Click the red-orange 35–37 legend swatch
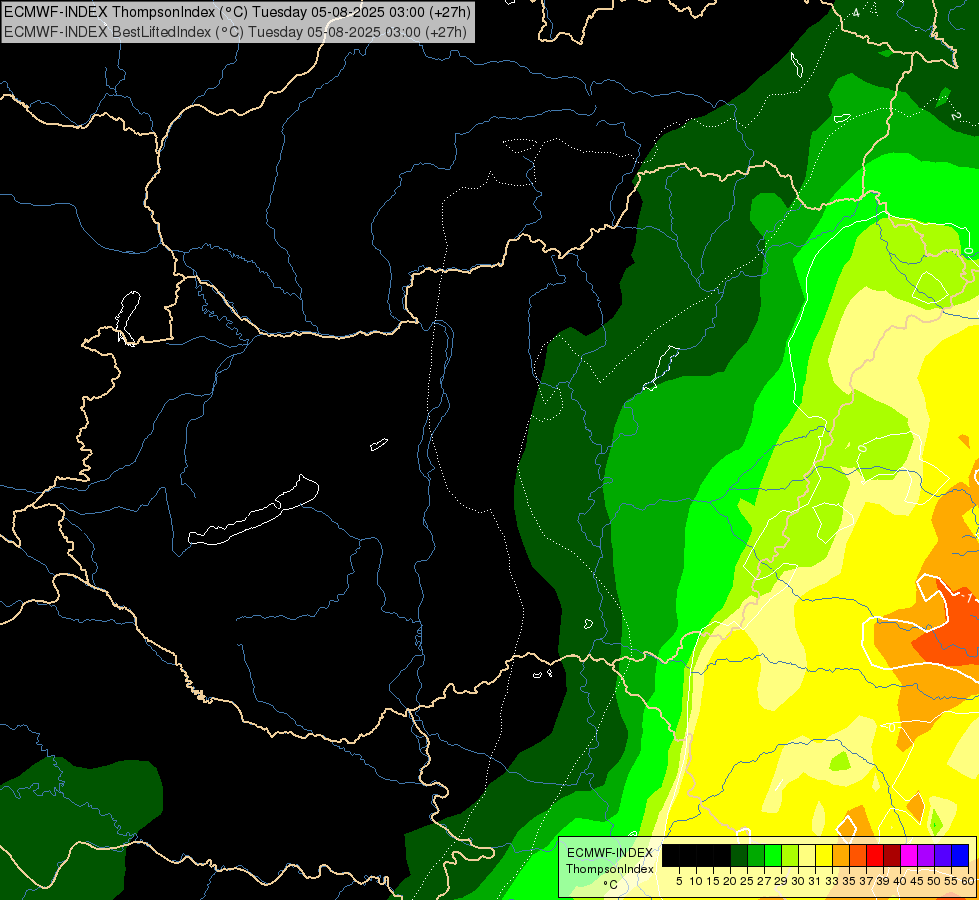979x900 pixels. (x=857, y=856)
